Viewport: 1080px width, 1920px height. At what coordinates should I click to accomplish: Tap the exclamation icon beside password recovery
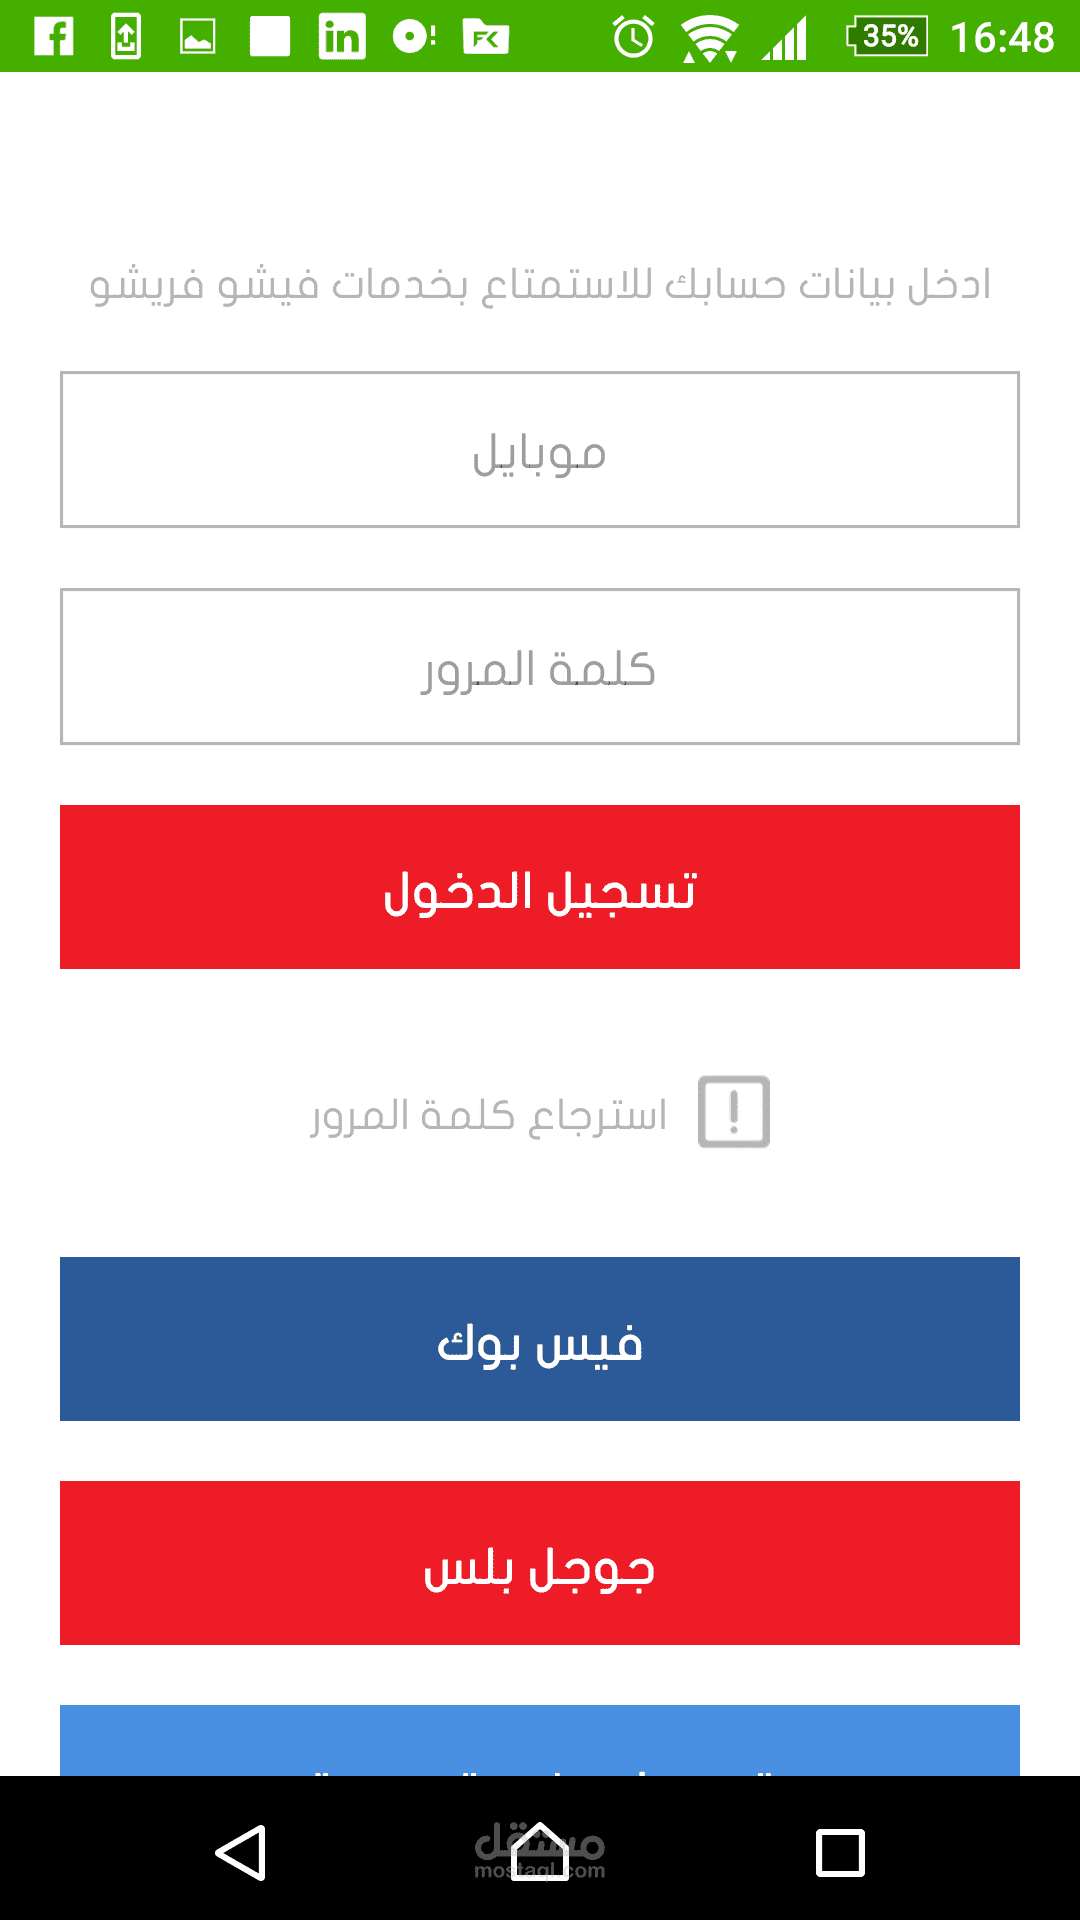click(734, 1112)
